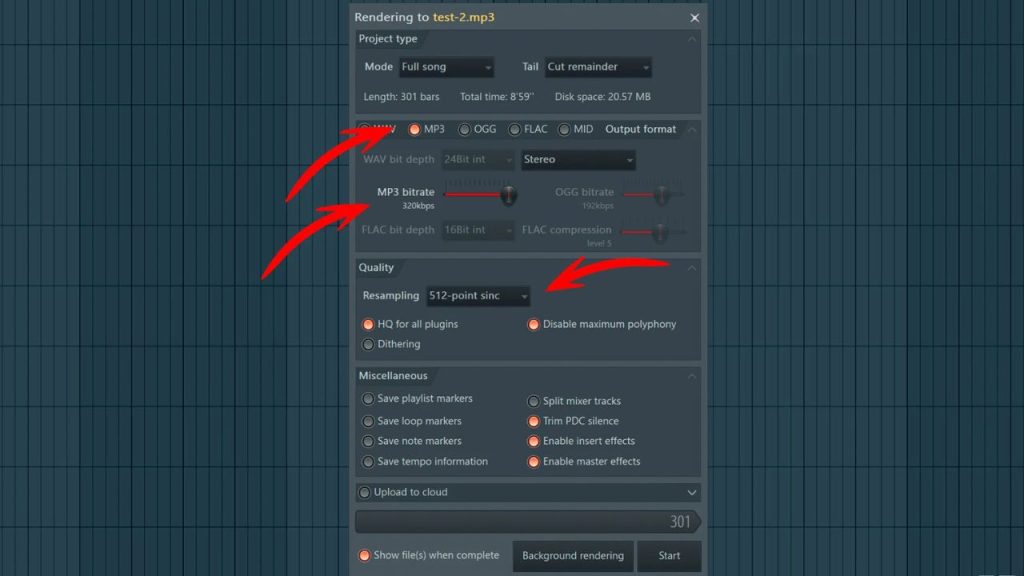Toggle Trim PDC silence

click(x=533, y=420)
